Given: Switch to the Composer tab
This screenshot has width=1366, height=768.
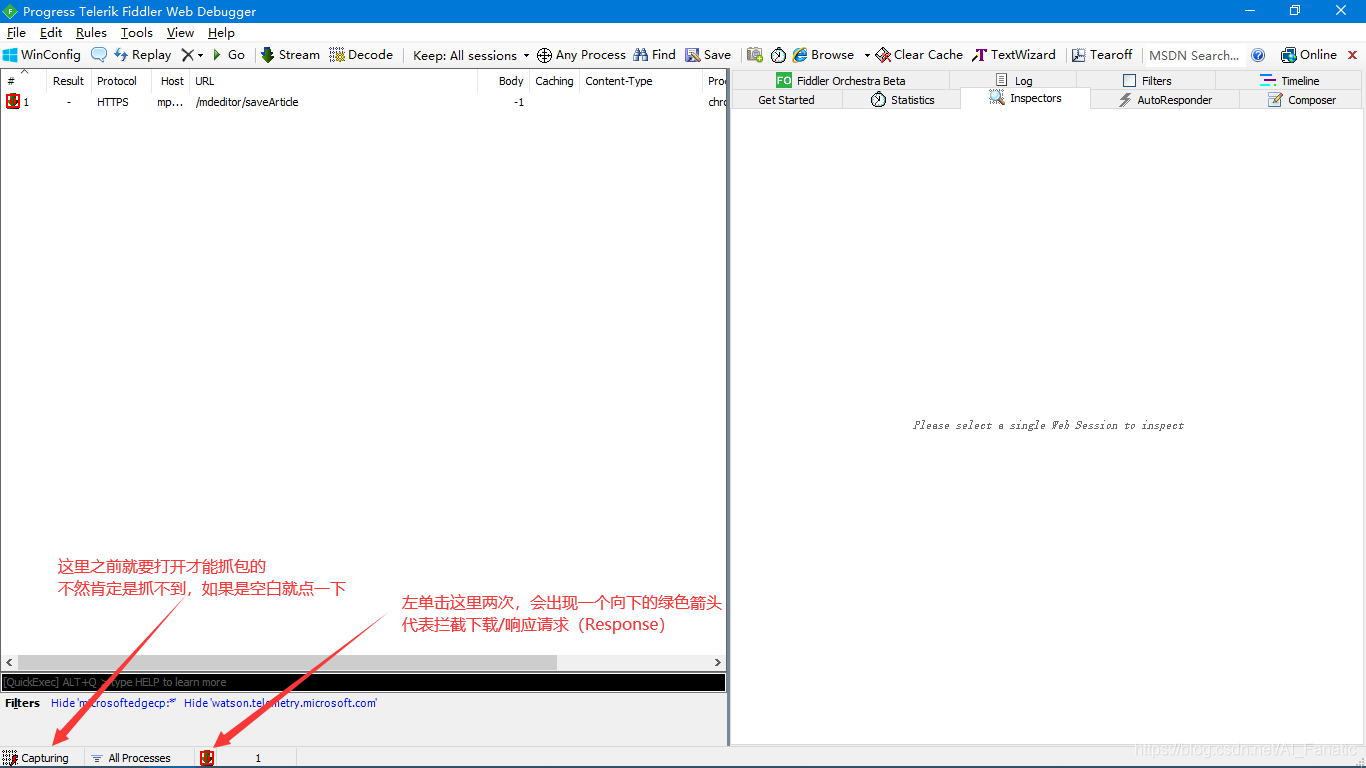Looking at the screenshot, I should (x=1301, y=100).
